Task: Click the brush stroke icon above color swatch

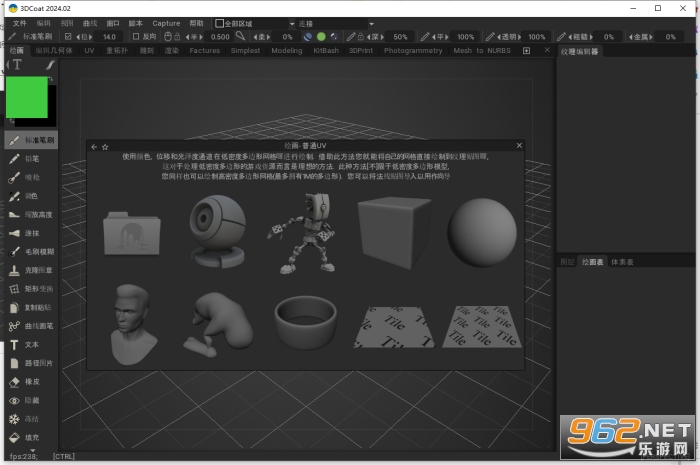Action: click(x=50, y=65)
